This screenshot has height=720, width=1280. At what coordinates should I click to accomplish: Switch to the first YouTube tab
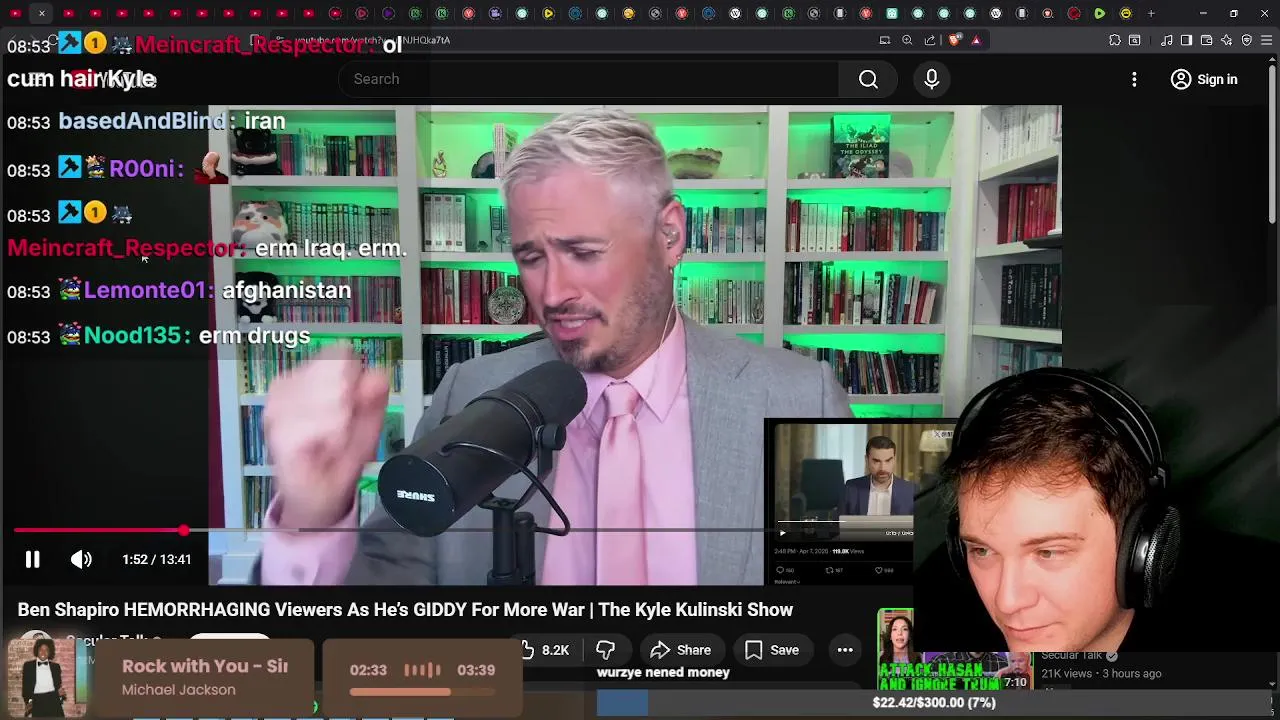15,13
